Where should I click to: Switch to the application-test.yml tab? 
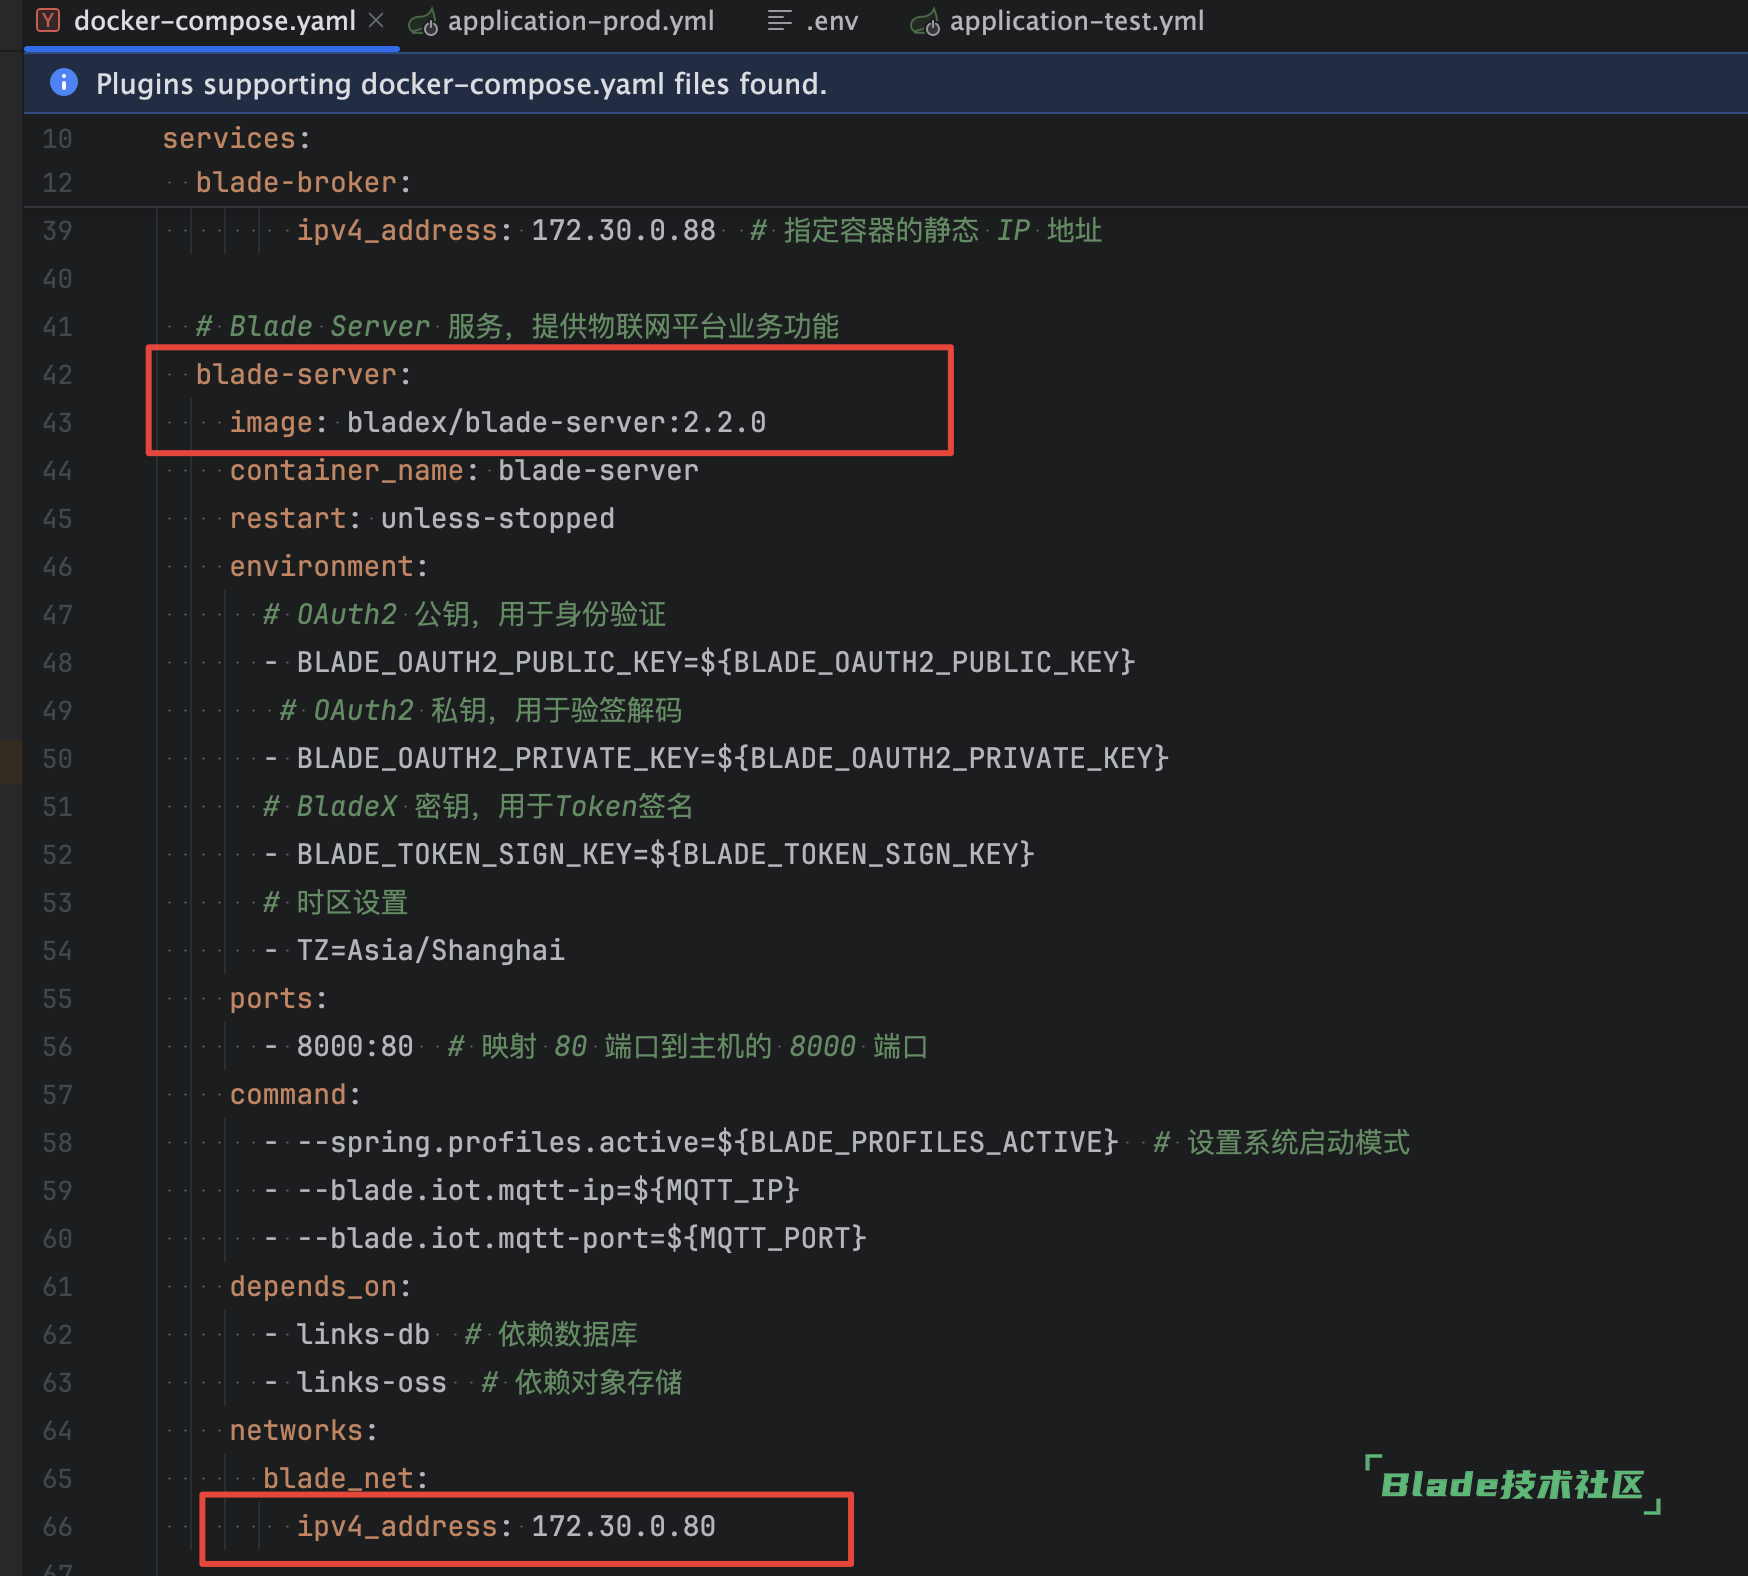pos(1076,21)
